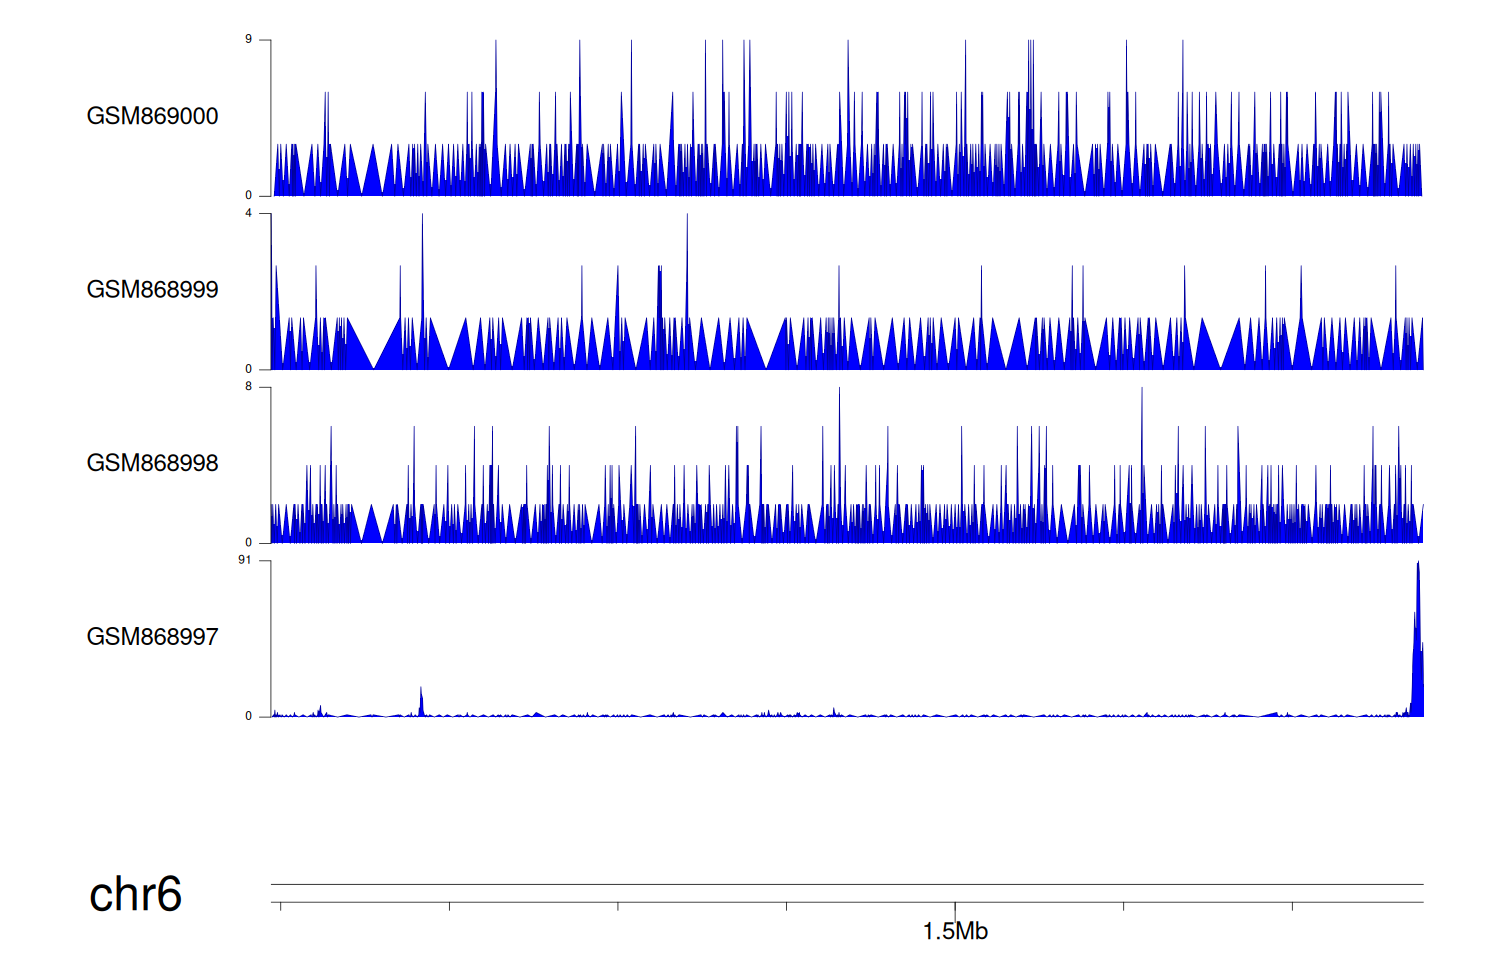The width and height of the screenshot is (1500, 980).
Task: Select the GSM868997 track label
Action: [152, 637]
